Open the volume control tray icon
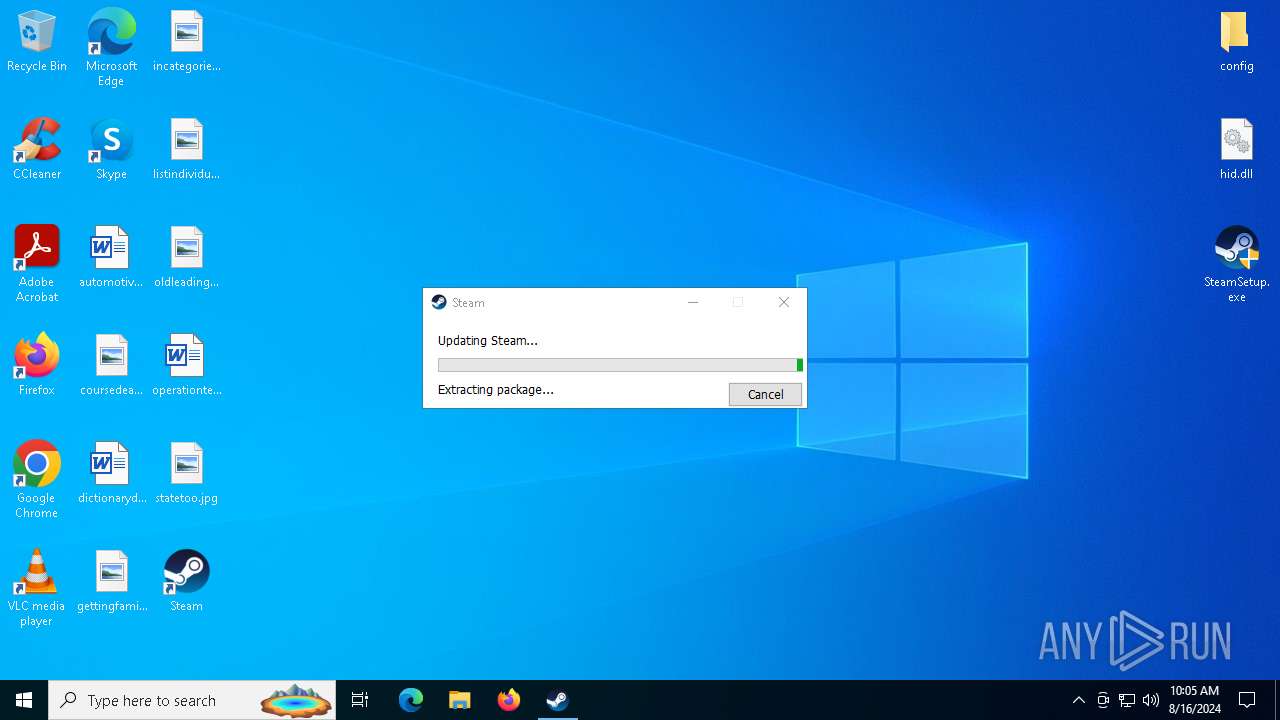This screenshot has width=1280, height=720. [1151, 700]
